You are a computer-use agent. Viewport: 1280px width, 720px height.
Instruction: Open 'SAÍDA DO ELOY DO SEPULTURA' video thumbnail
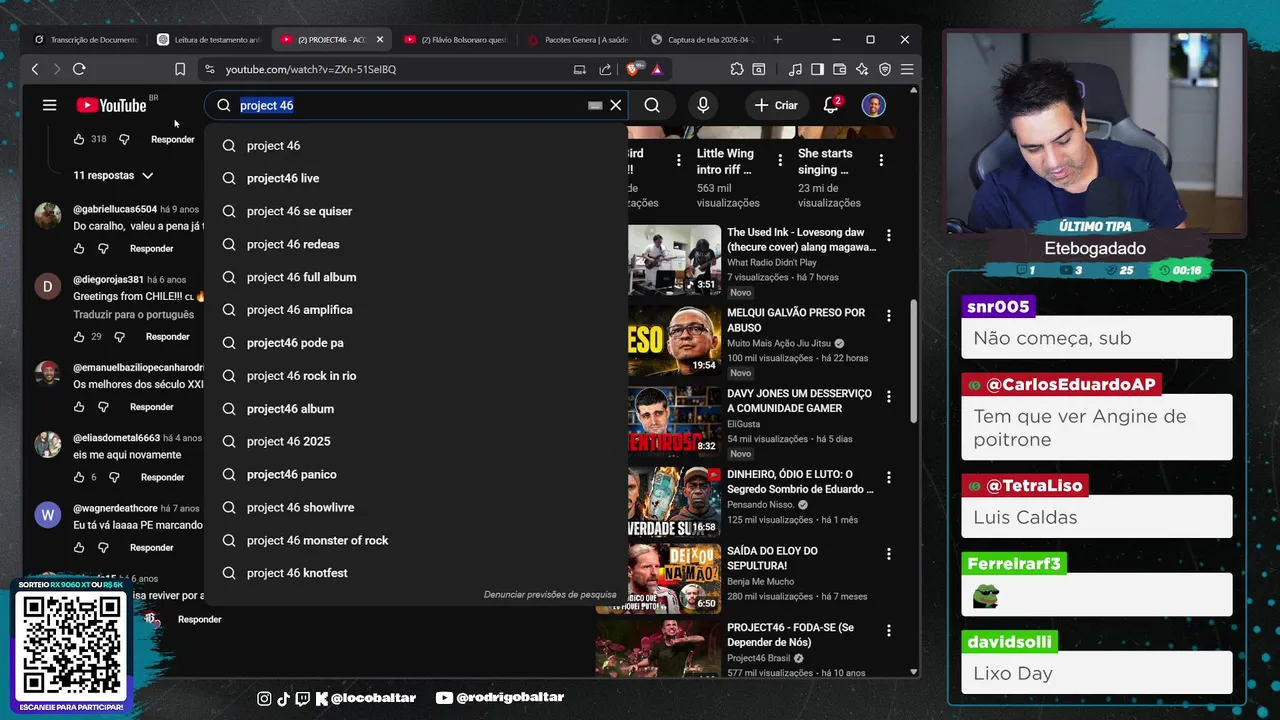point(673,578)
